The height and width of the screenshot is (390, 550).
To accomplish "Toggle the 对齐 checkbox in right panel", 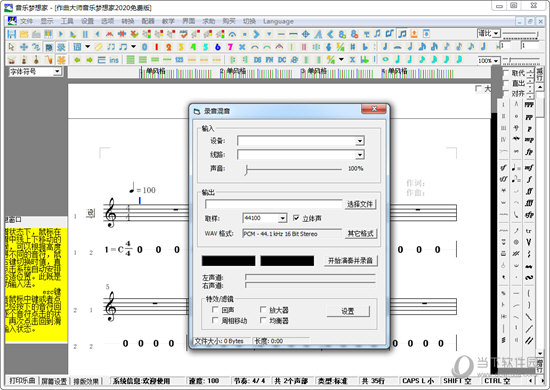I will (505, 93).
